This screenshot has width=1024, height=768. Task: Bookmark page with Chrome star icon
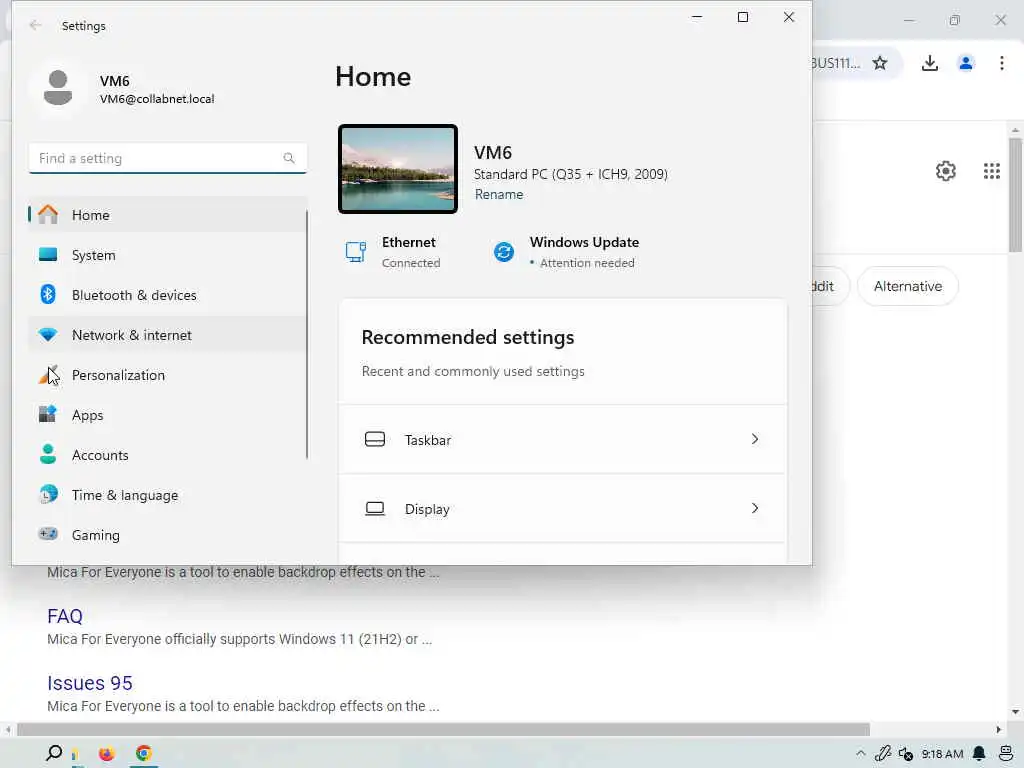coord(880,63)
